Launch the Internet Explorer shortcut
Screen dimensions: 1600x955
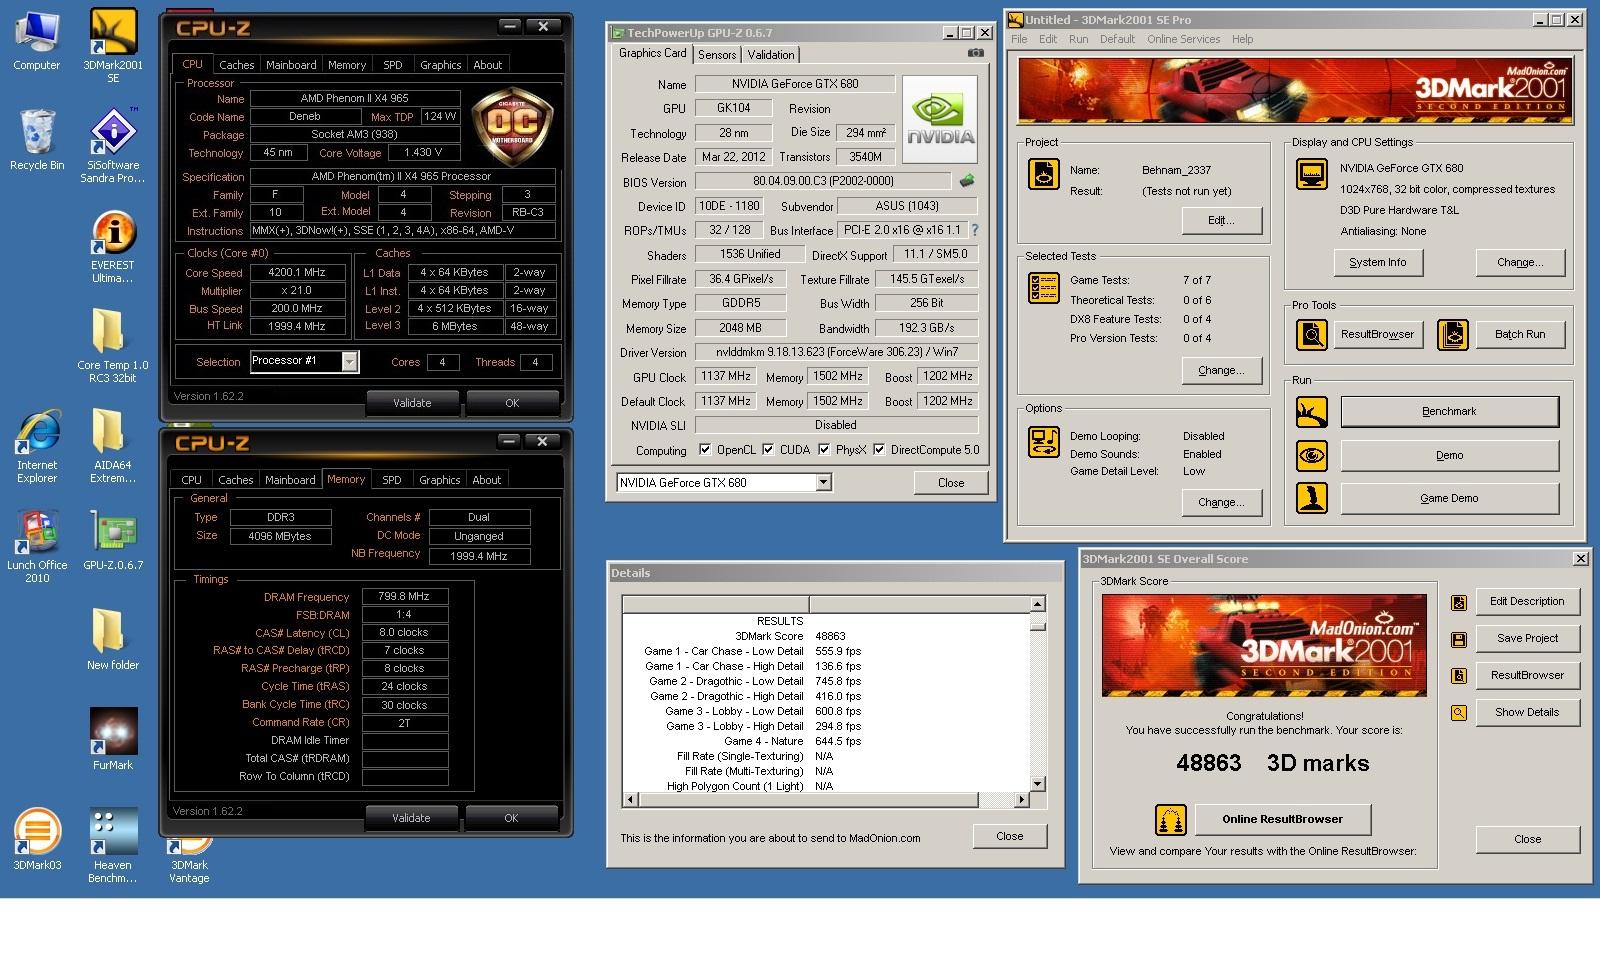[x=37, y=446]
